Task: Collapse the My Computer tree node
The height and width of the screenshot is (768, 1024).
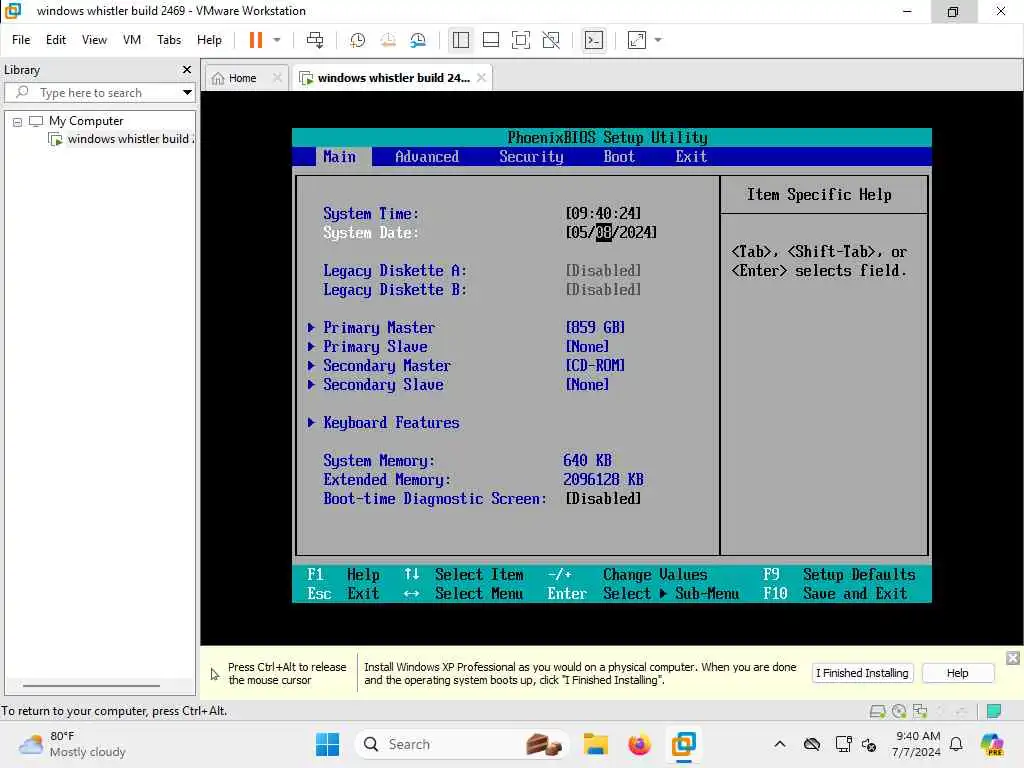Action: (18, 121)
